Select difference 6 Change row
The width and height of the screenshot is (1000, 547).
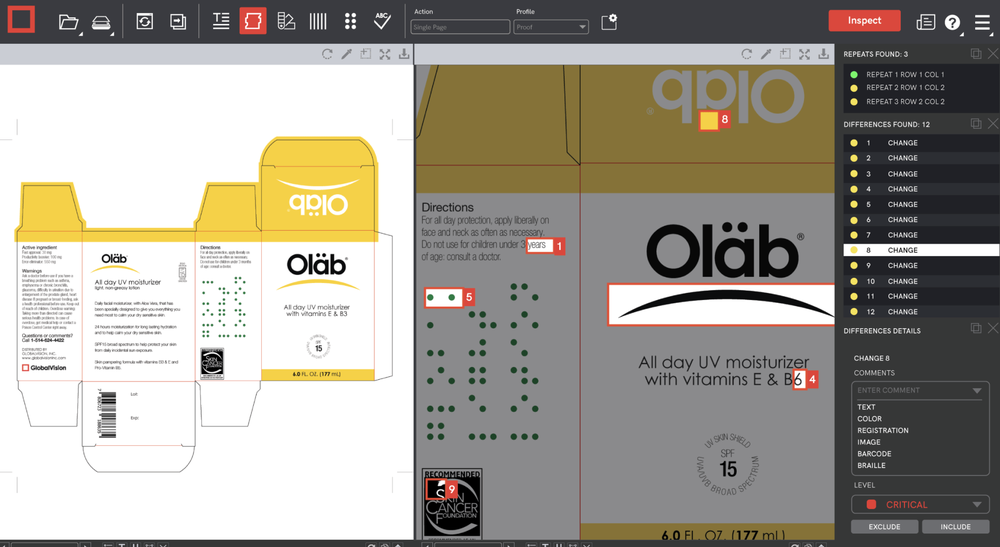tap(921, 219)
